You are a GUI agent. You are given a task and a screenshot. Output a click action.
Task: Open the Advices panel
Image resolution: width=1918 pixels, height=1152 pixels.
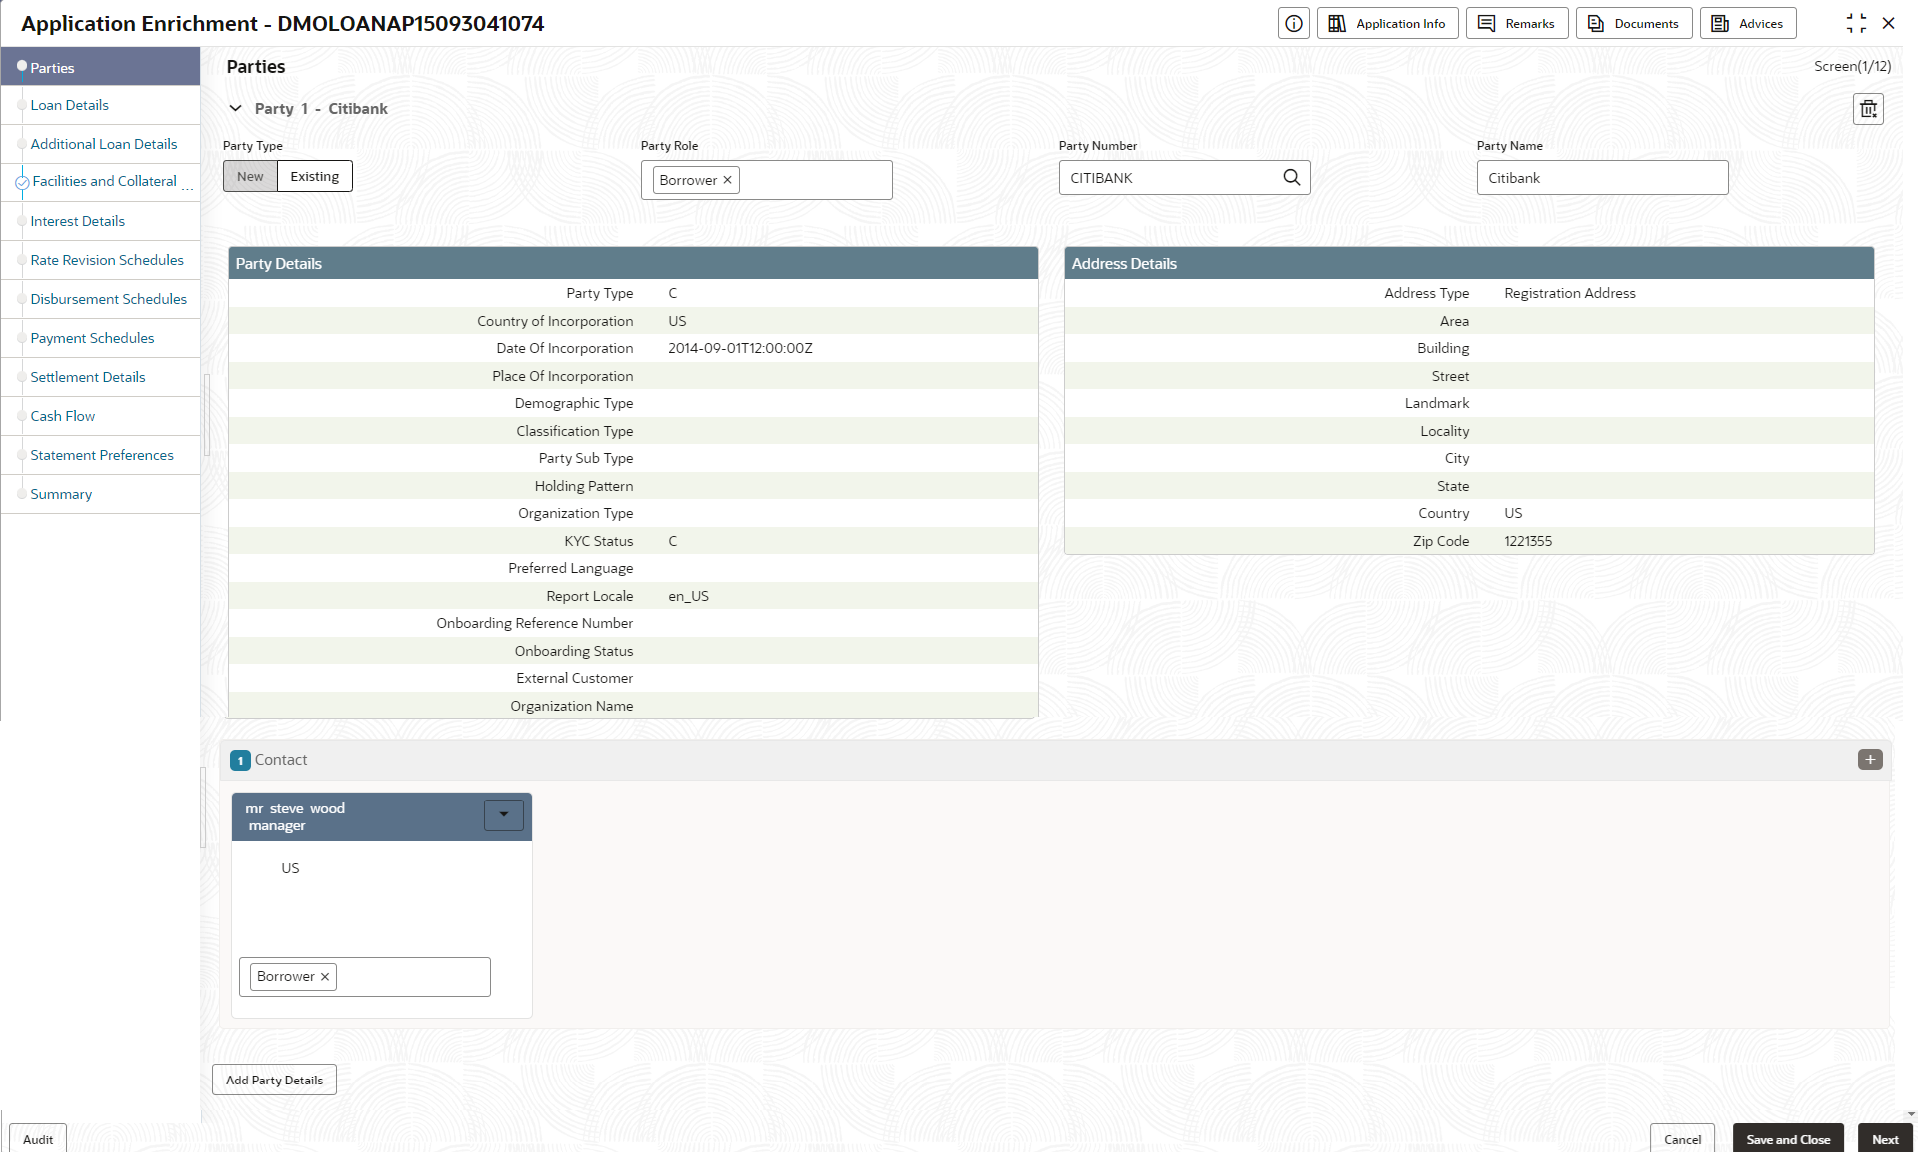[x=1747, y=24]
